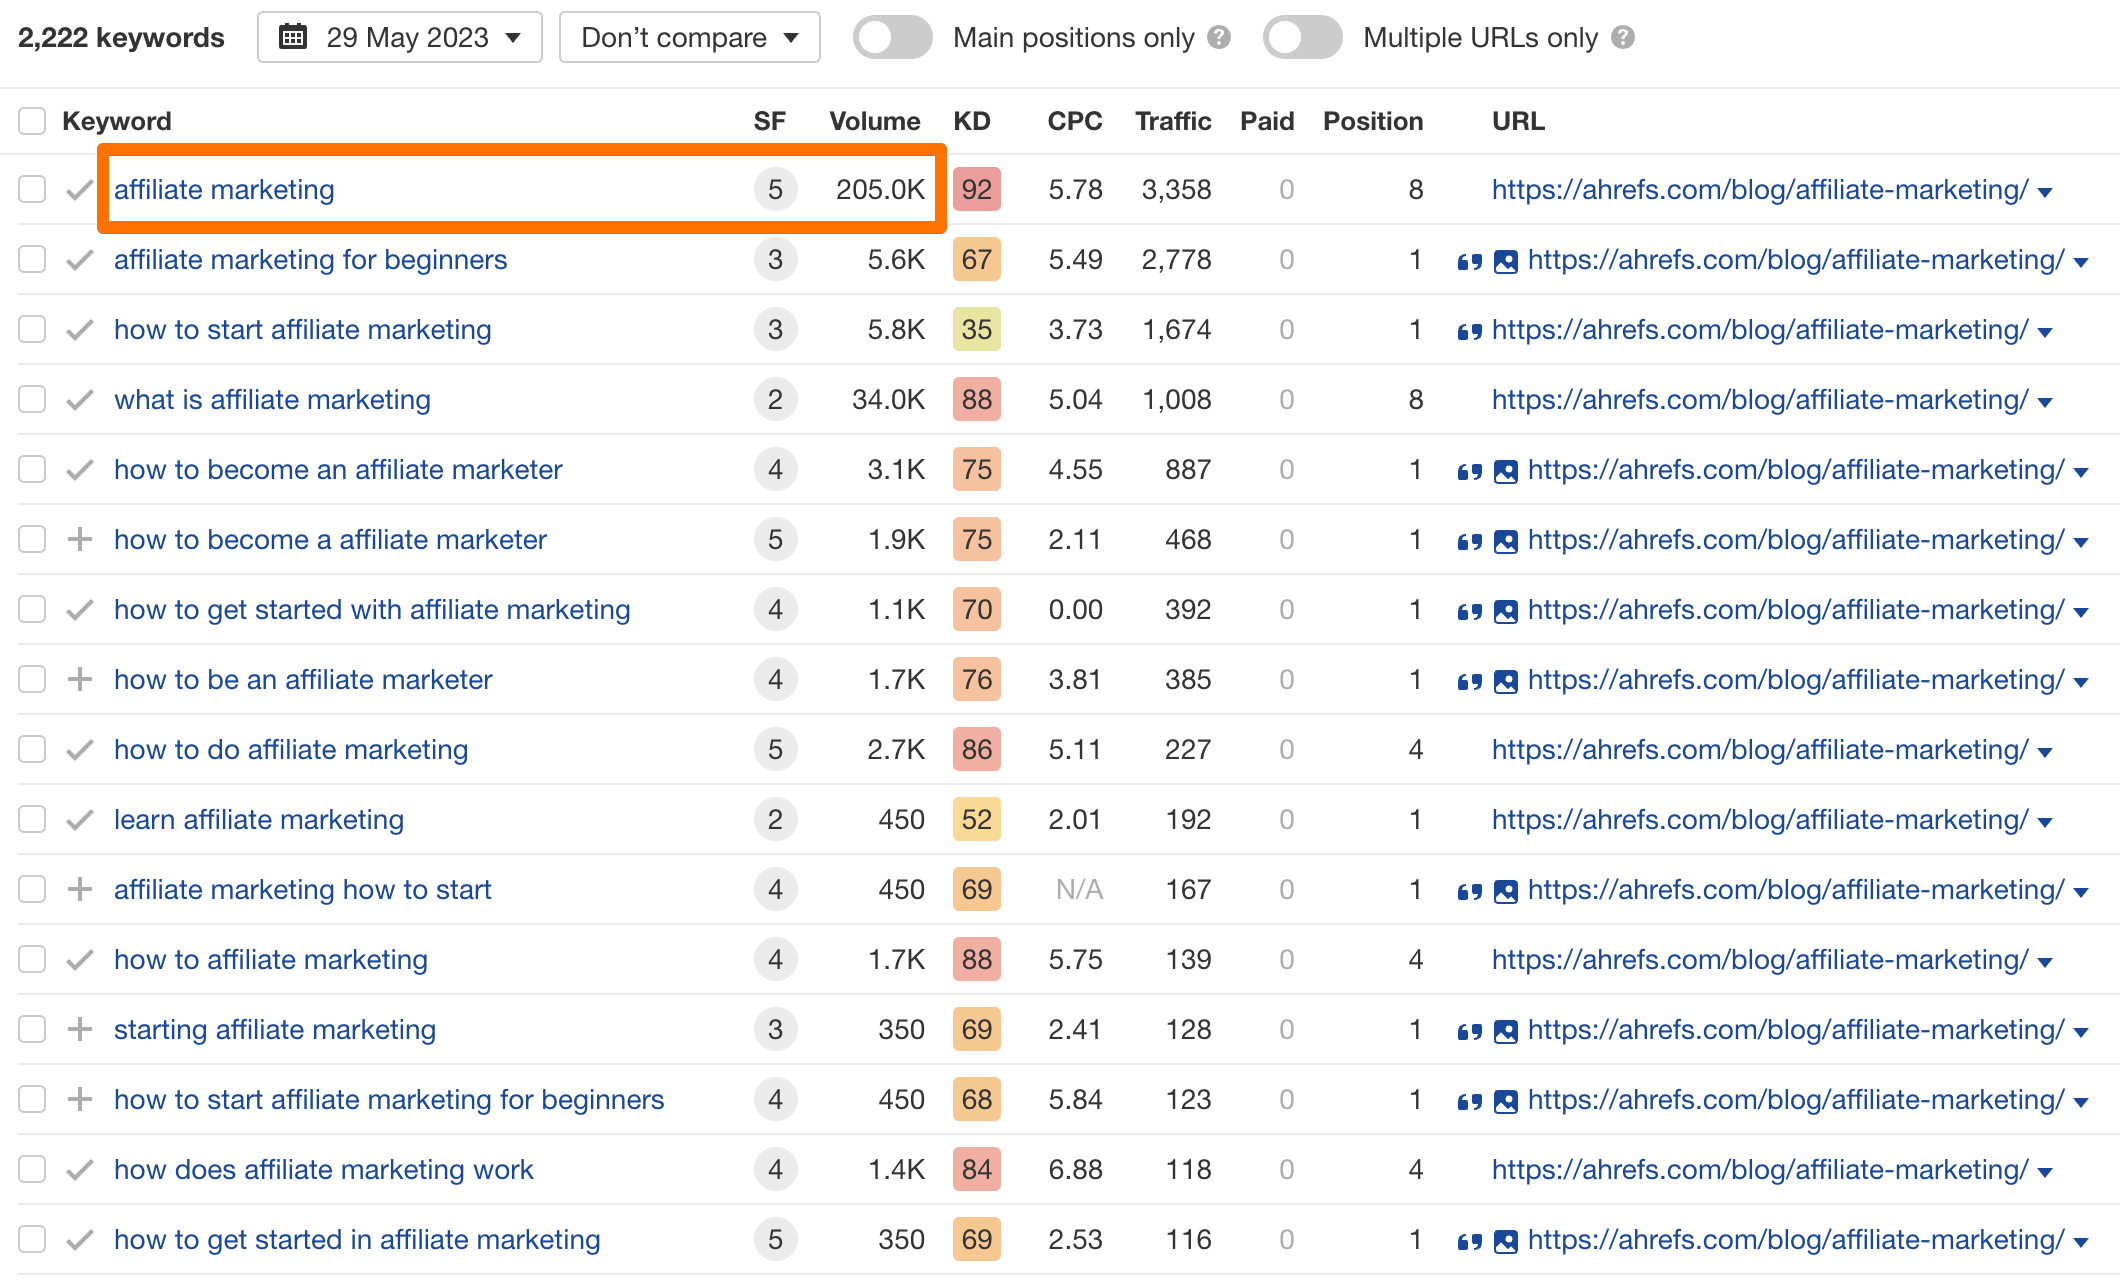
Task: Click the plus icon beside how to become a affiliate marketer
Action: pyautogui.click(x=79, y=539)
